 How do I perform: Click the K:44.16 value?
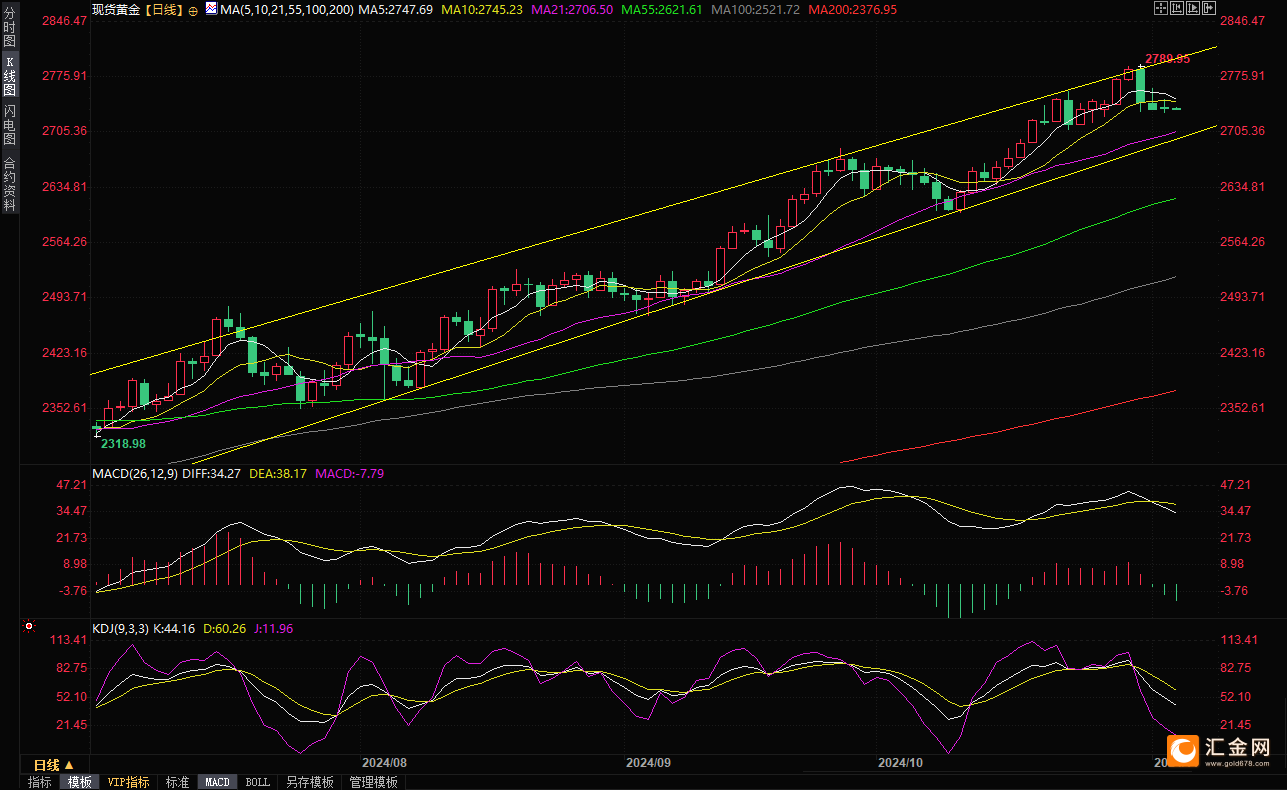(x=176, y=629)
